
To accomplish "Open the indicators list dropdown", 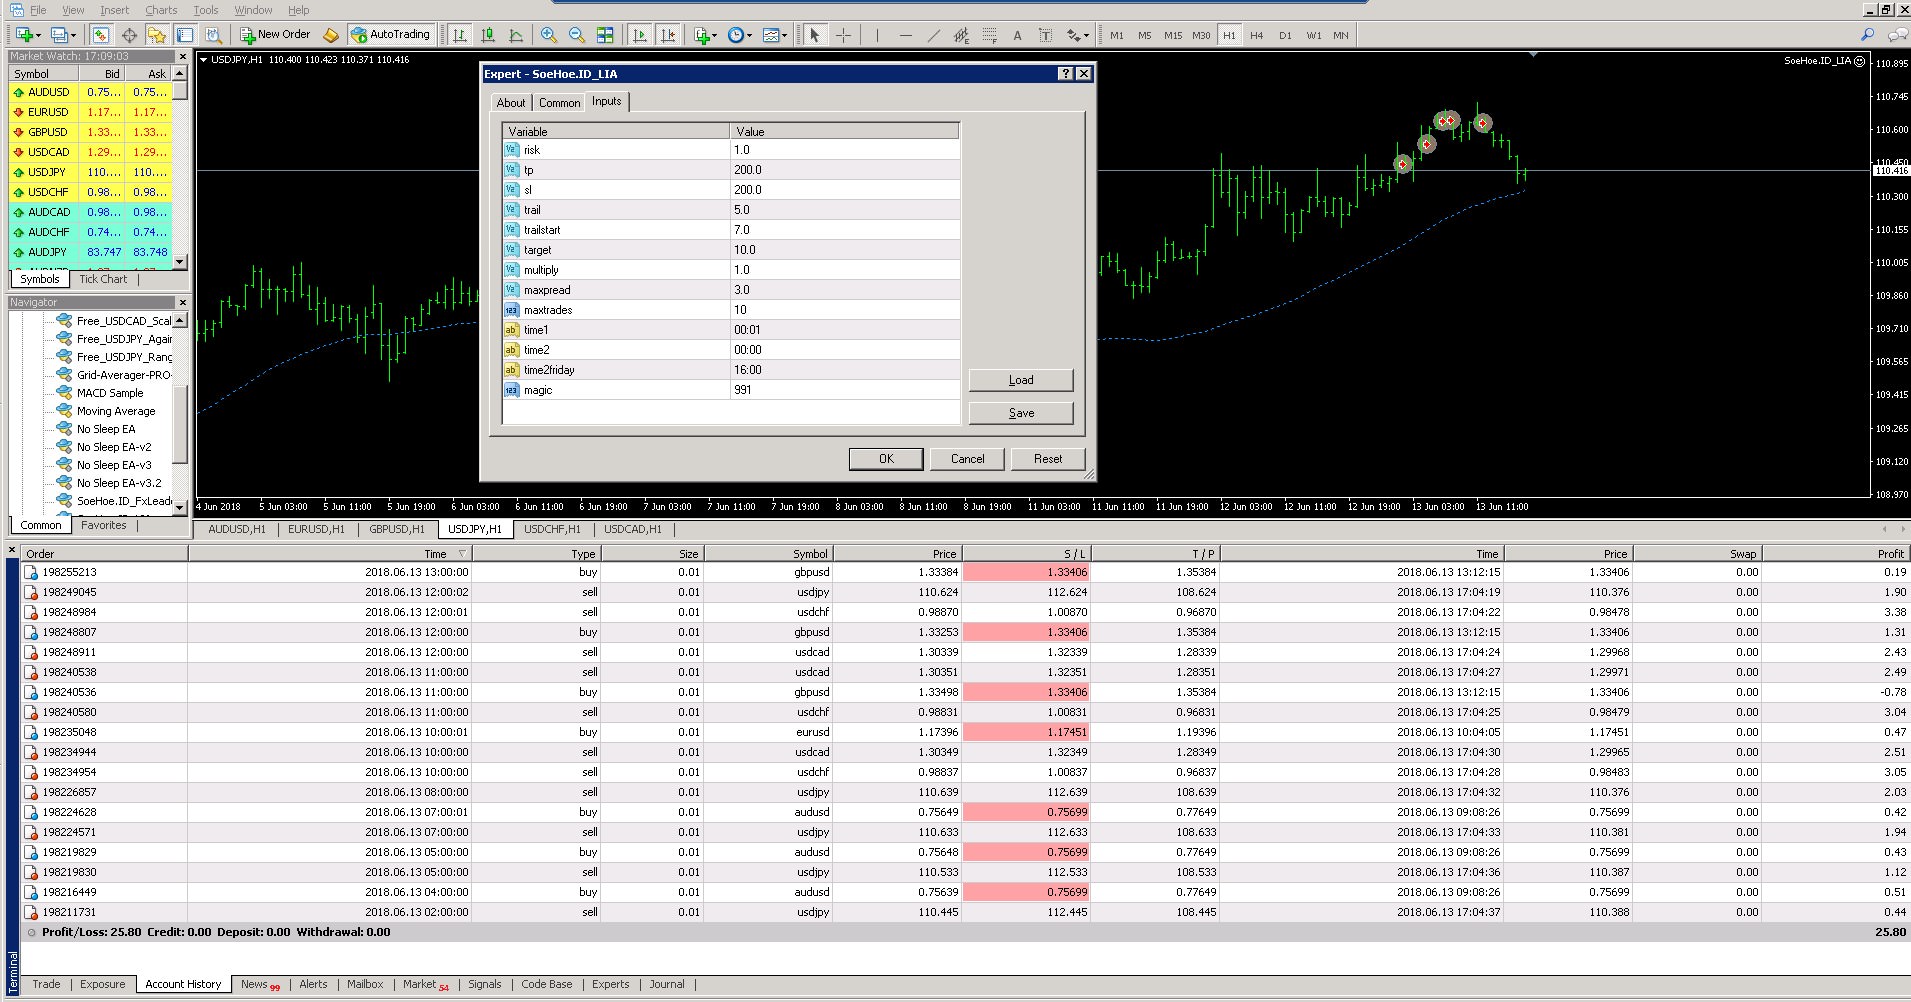I will tap(705, 35).
